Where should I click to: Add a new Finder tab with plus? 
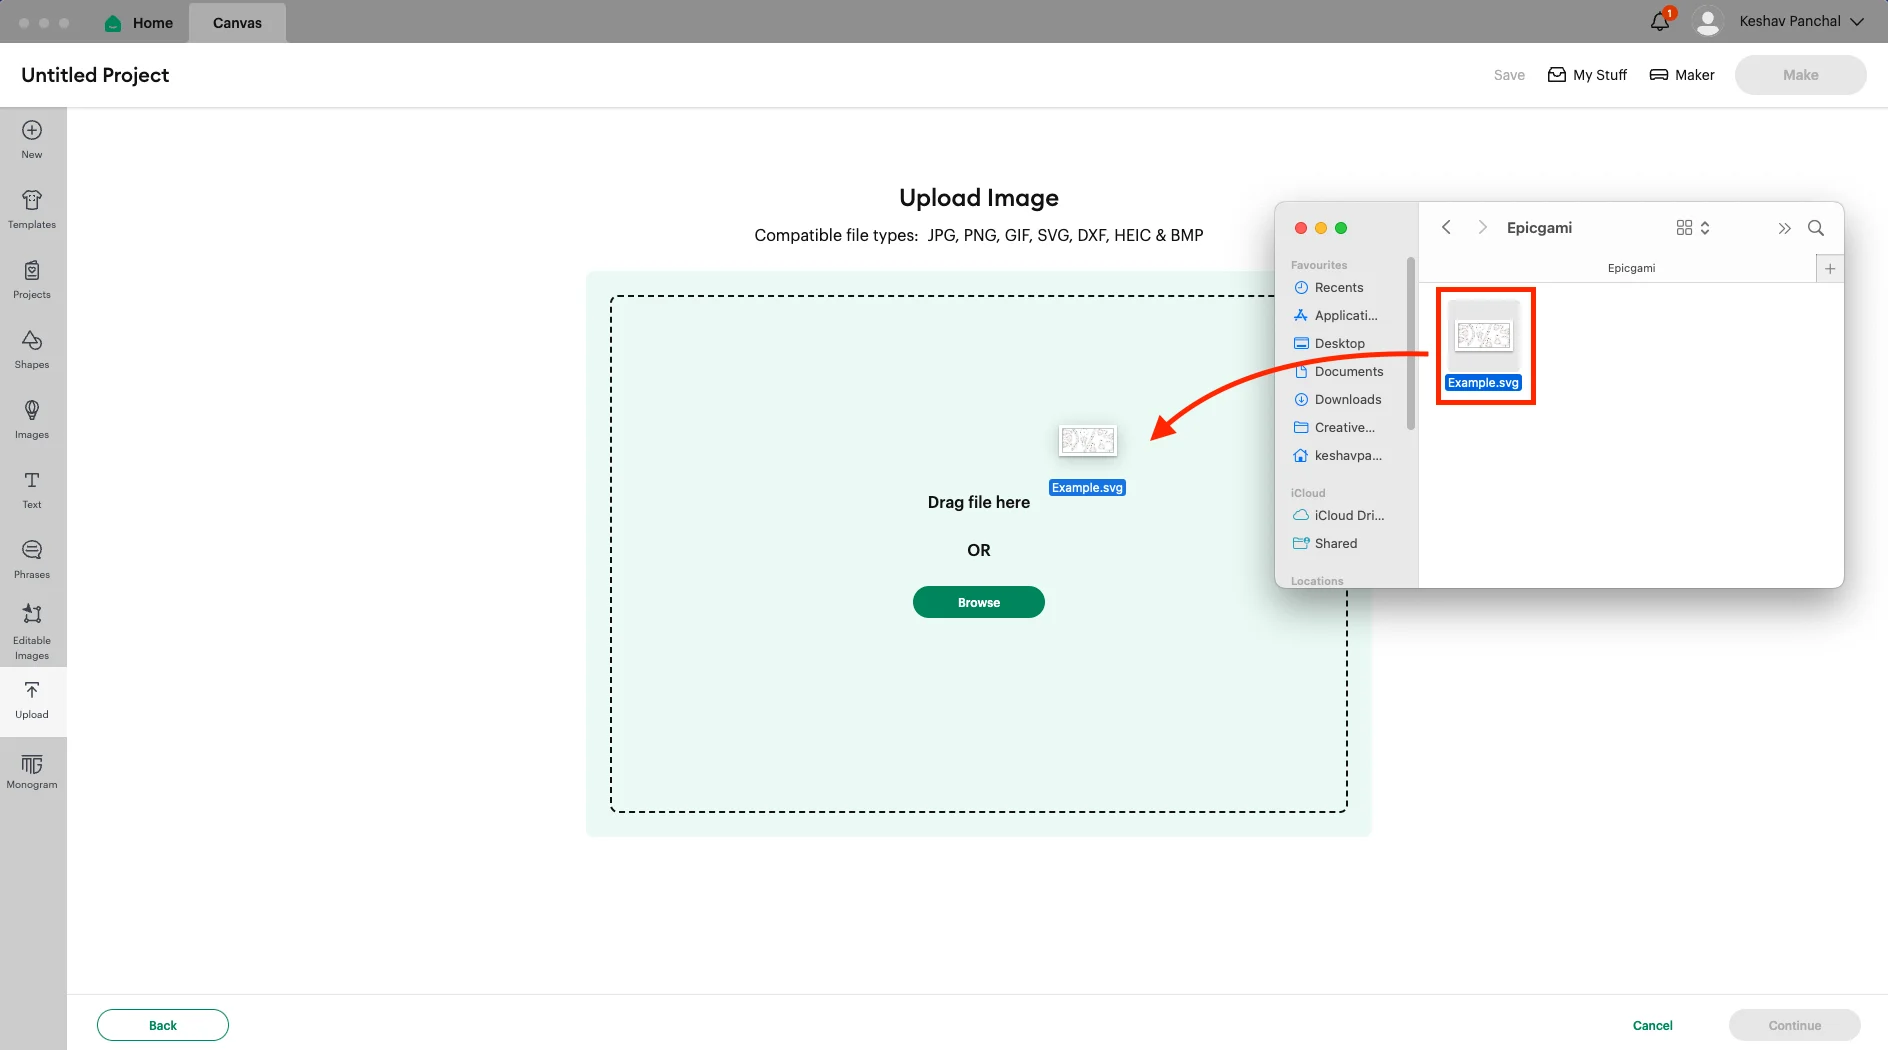tap(1830, 268)
